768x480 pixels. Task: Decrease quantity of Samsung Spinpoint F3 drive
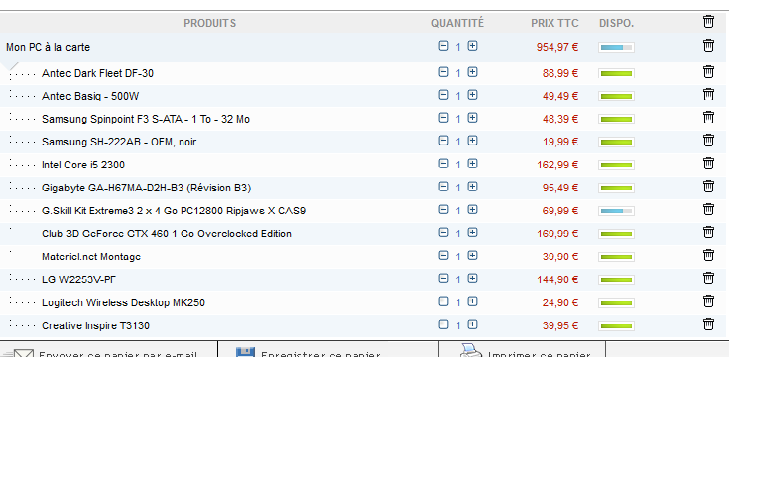coord(443,118)
